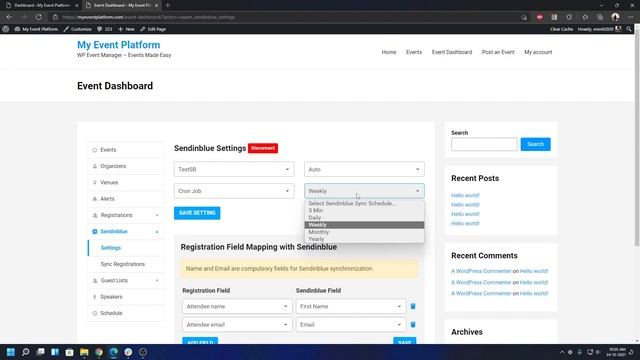This screenshot has width=640, height=360.
Task: Open the My account navigation link
Action: [x=538, y=52]
